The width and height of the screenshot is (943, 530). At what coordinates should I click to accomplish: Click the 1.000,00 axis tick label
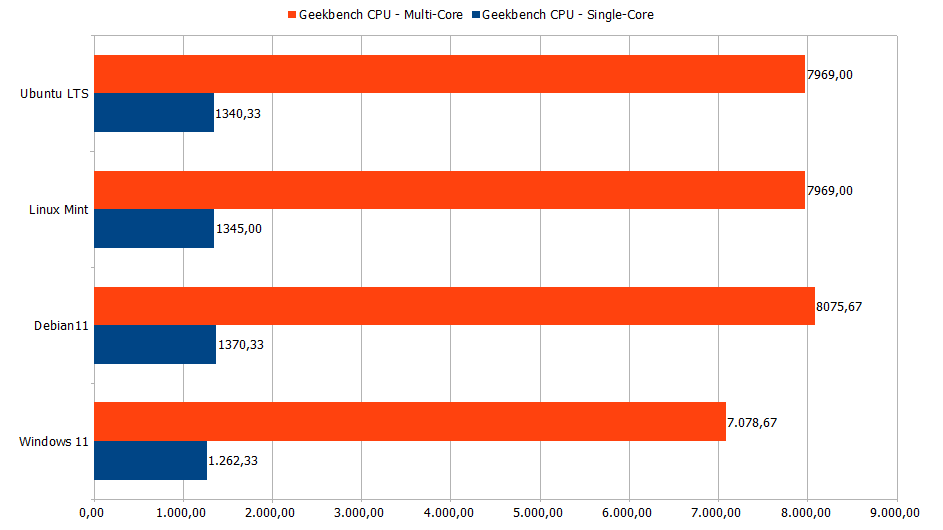click(x=181, y=513)
